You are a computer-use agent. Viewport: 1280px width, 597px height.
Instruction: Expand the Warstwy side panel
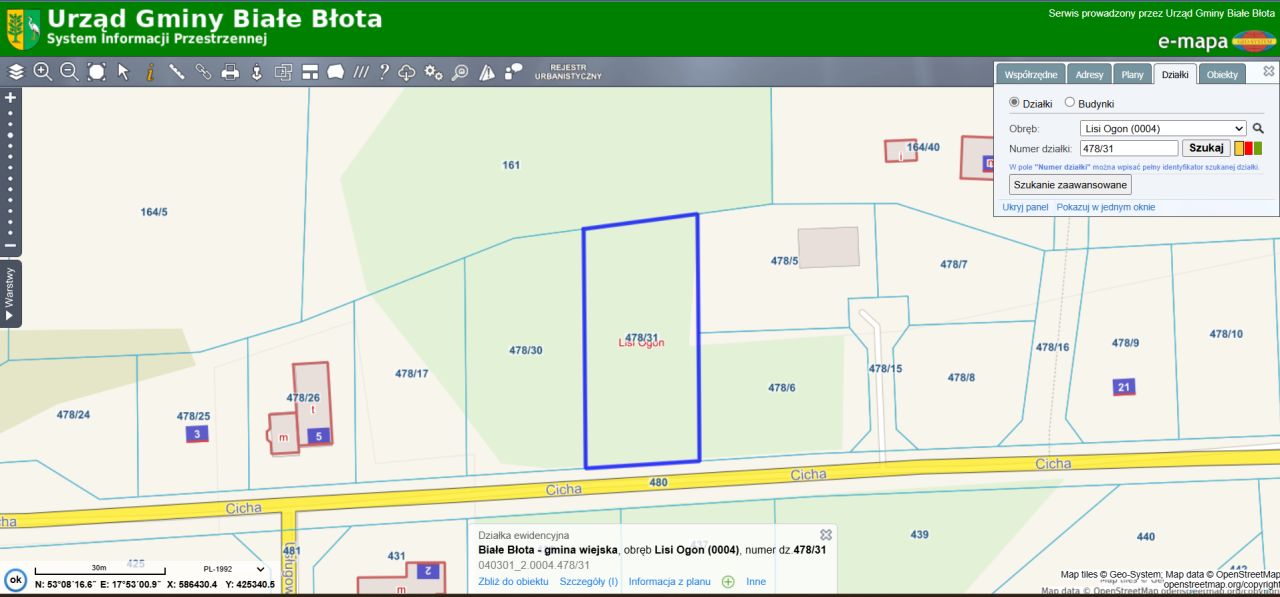[x=10, y=293]
